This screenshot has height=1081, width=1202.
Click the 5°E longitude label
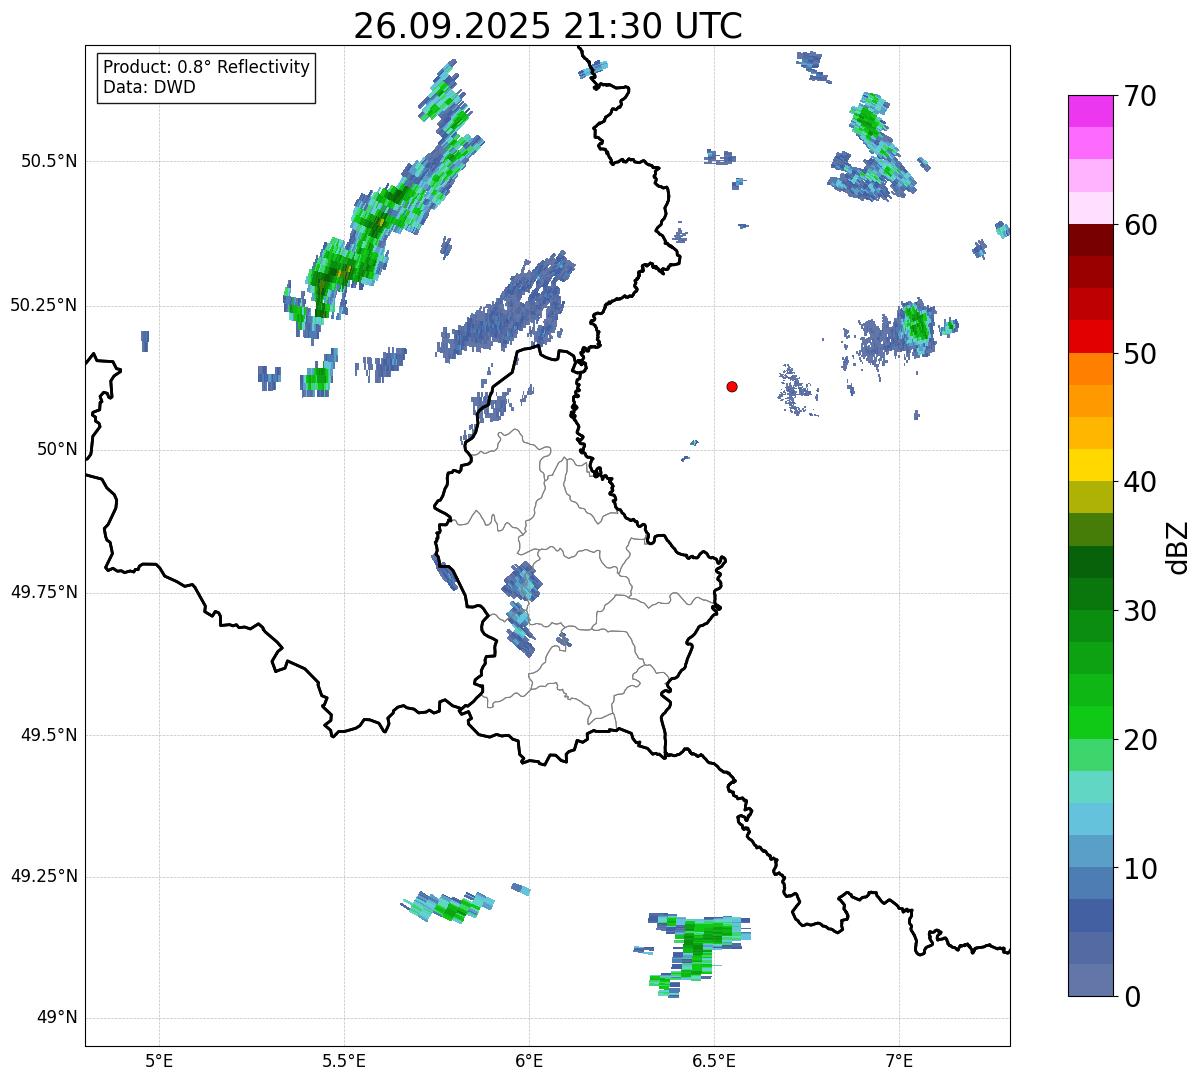pyautogui.click(x=159, y=1060)
